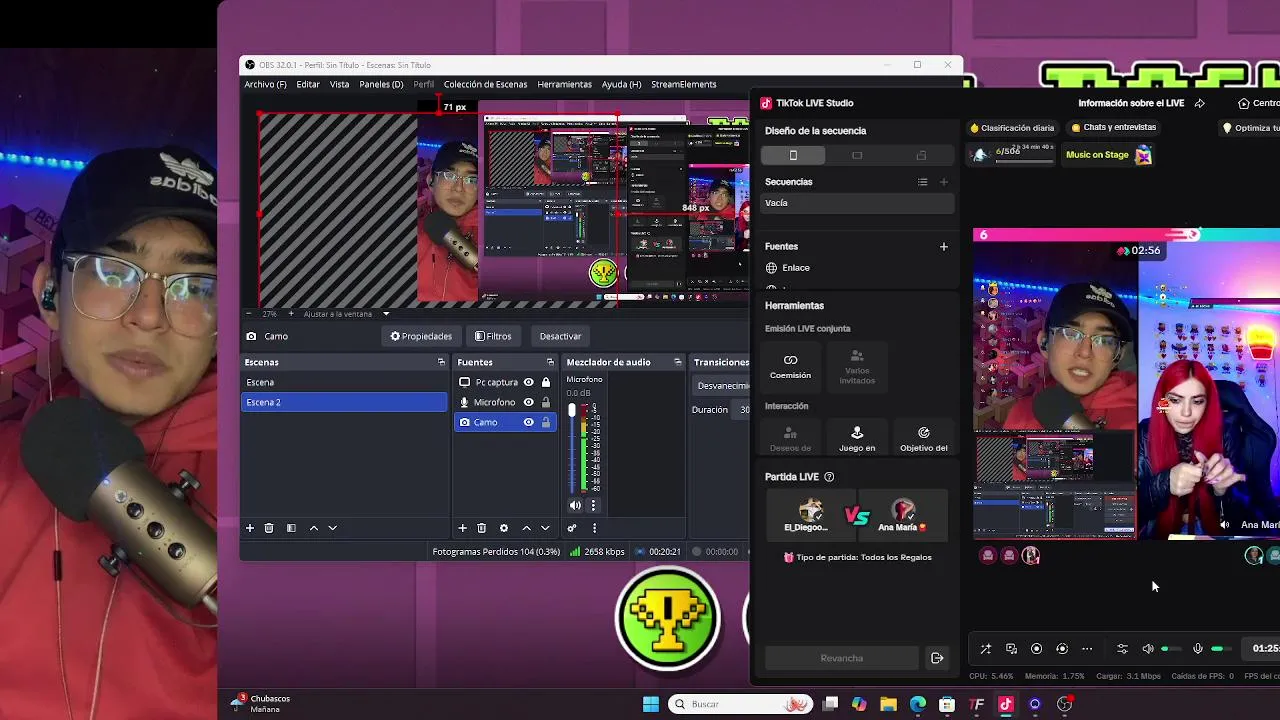Leave the match with exit icon
The height and width of the screenshot is (720, 1280).
(x=937, y=658)
